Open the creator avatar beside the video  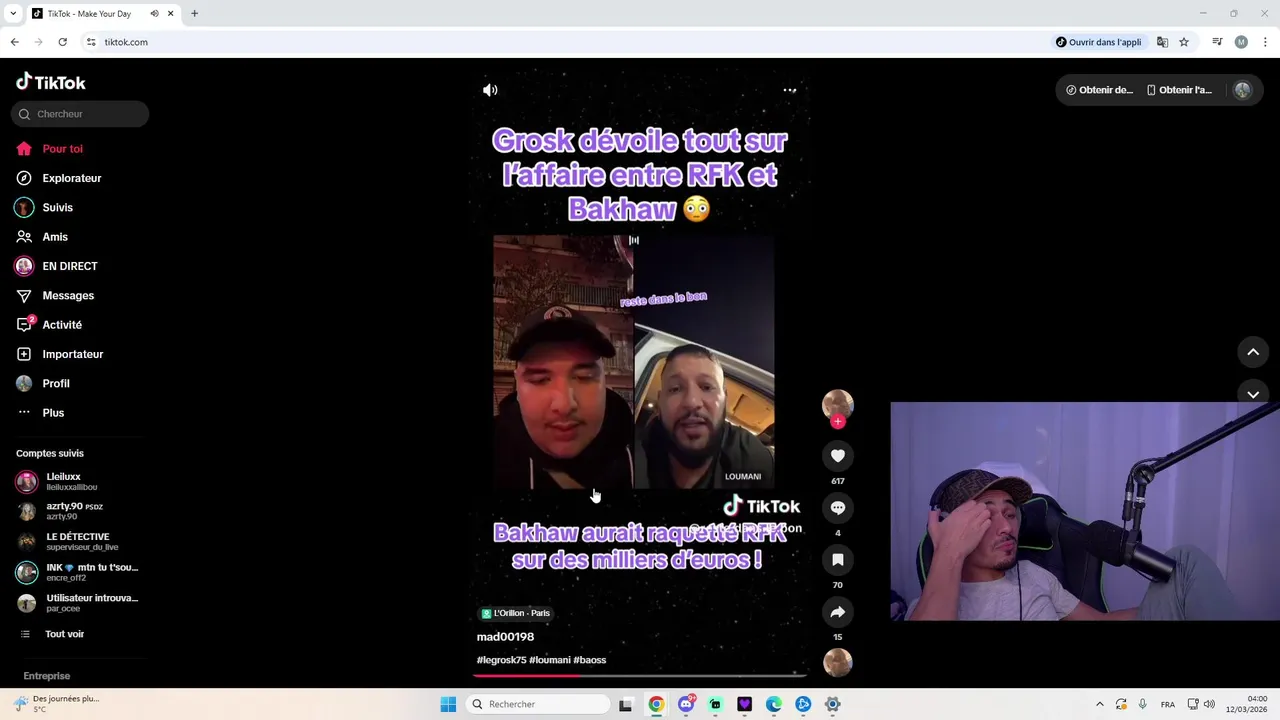[838, 404]
